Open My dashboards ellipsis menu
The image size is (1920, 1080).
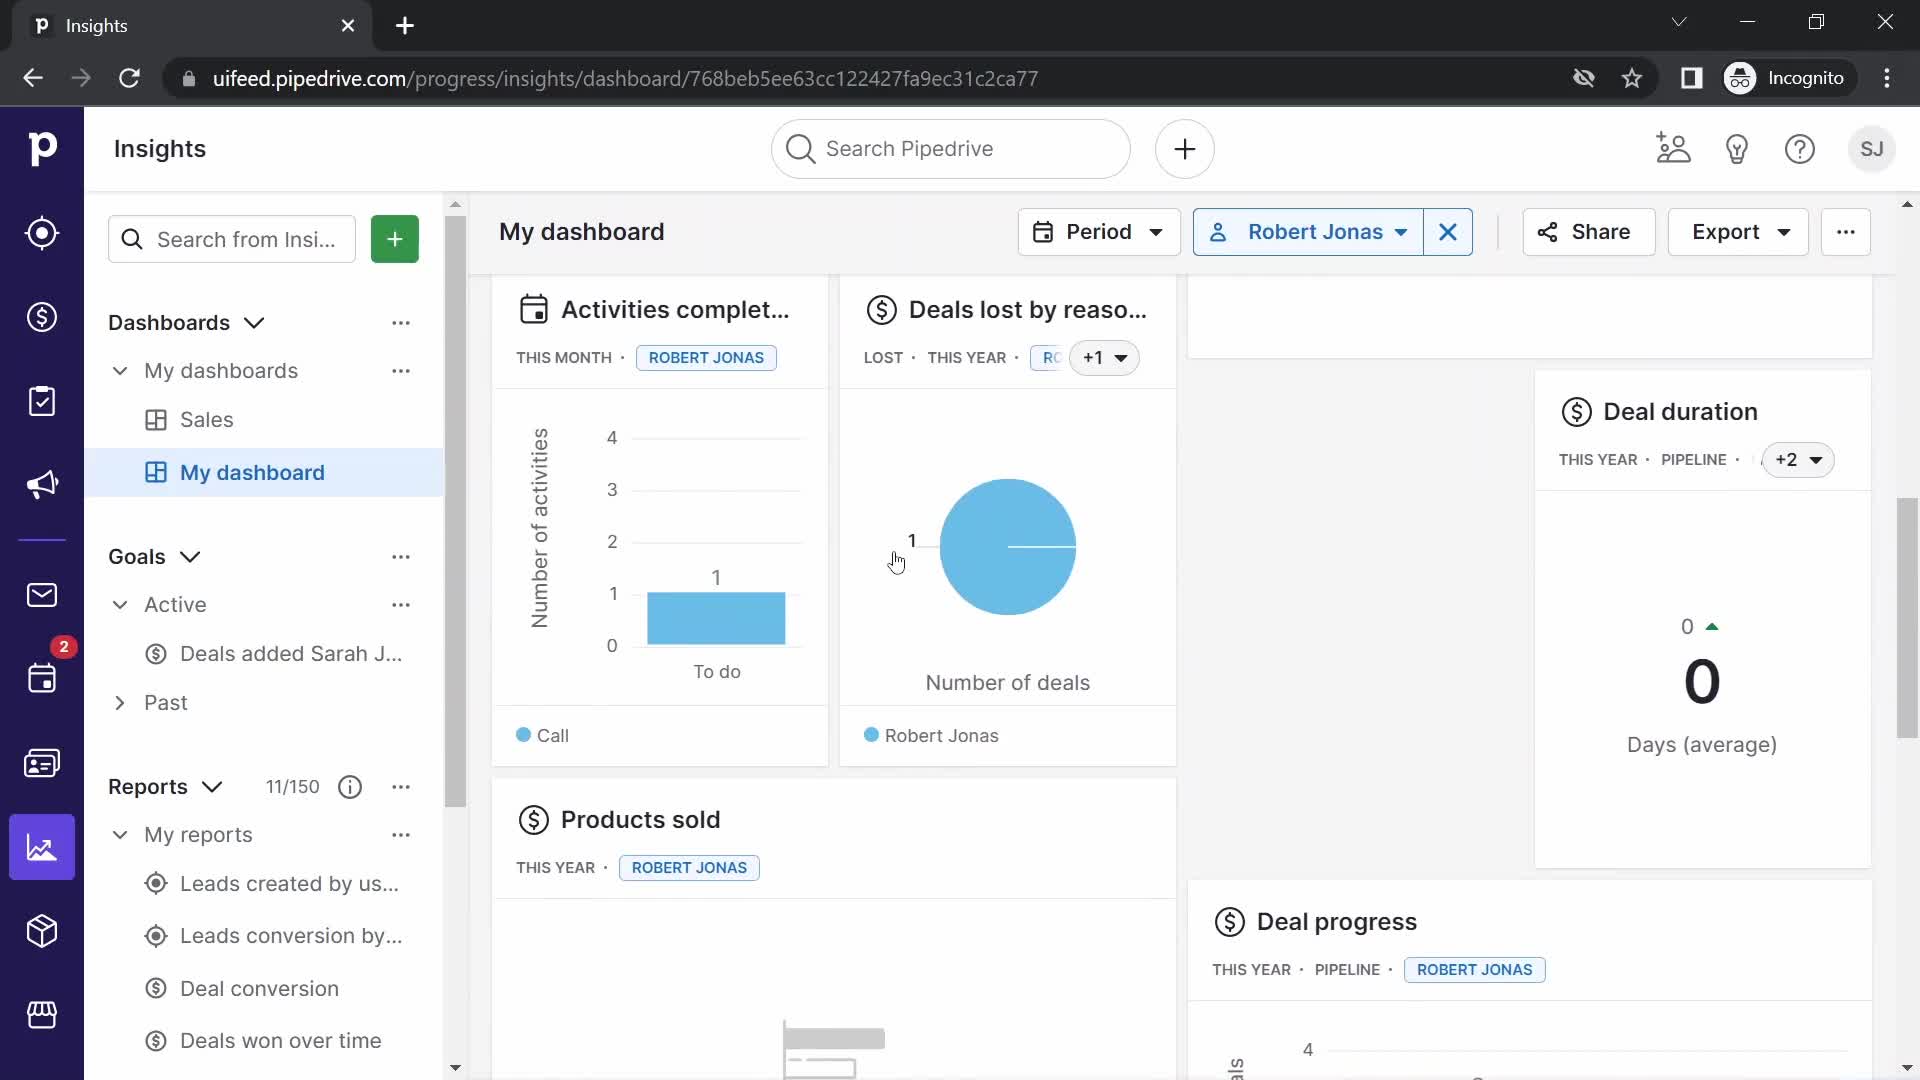pyautogui.click(x=401, y=371)
